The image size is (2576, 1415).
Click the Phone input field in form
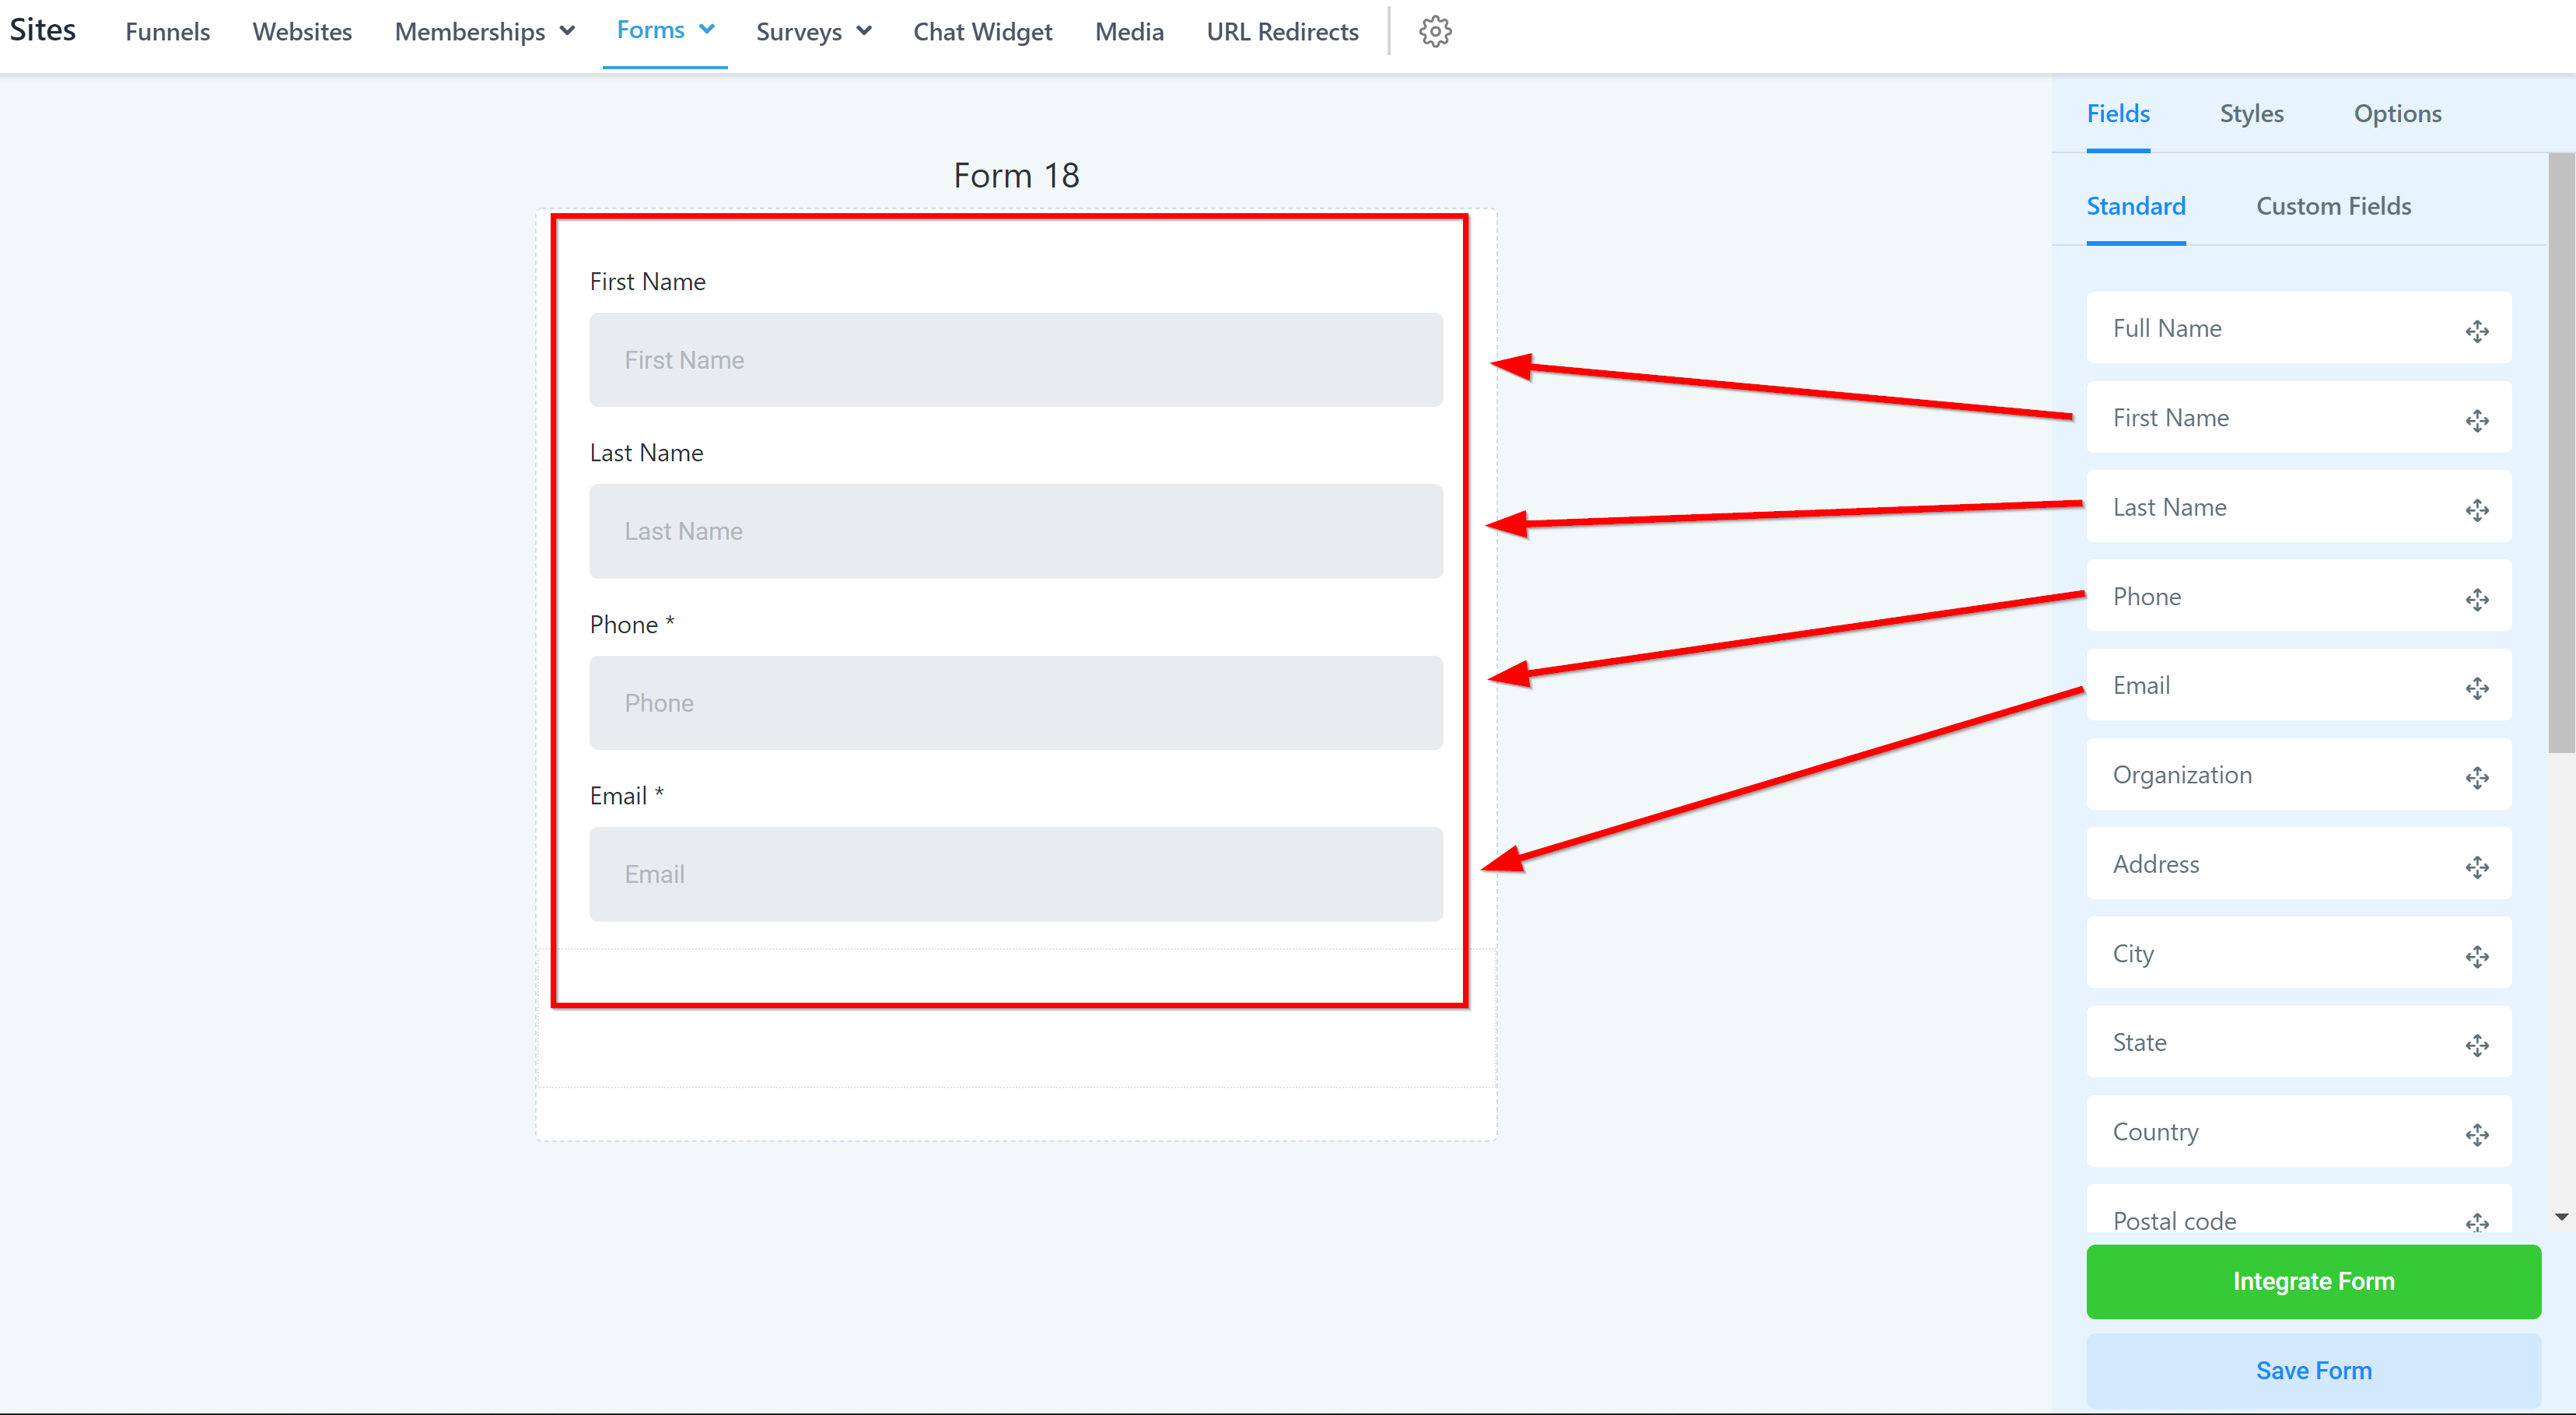coord(1015,703)
